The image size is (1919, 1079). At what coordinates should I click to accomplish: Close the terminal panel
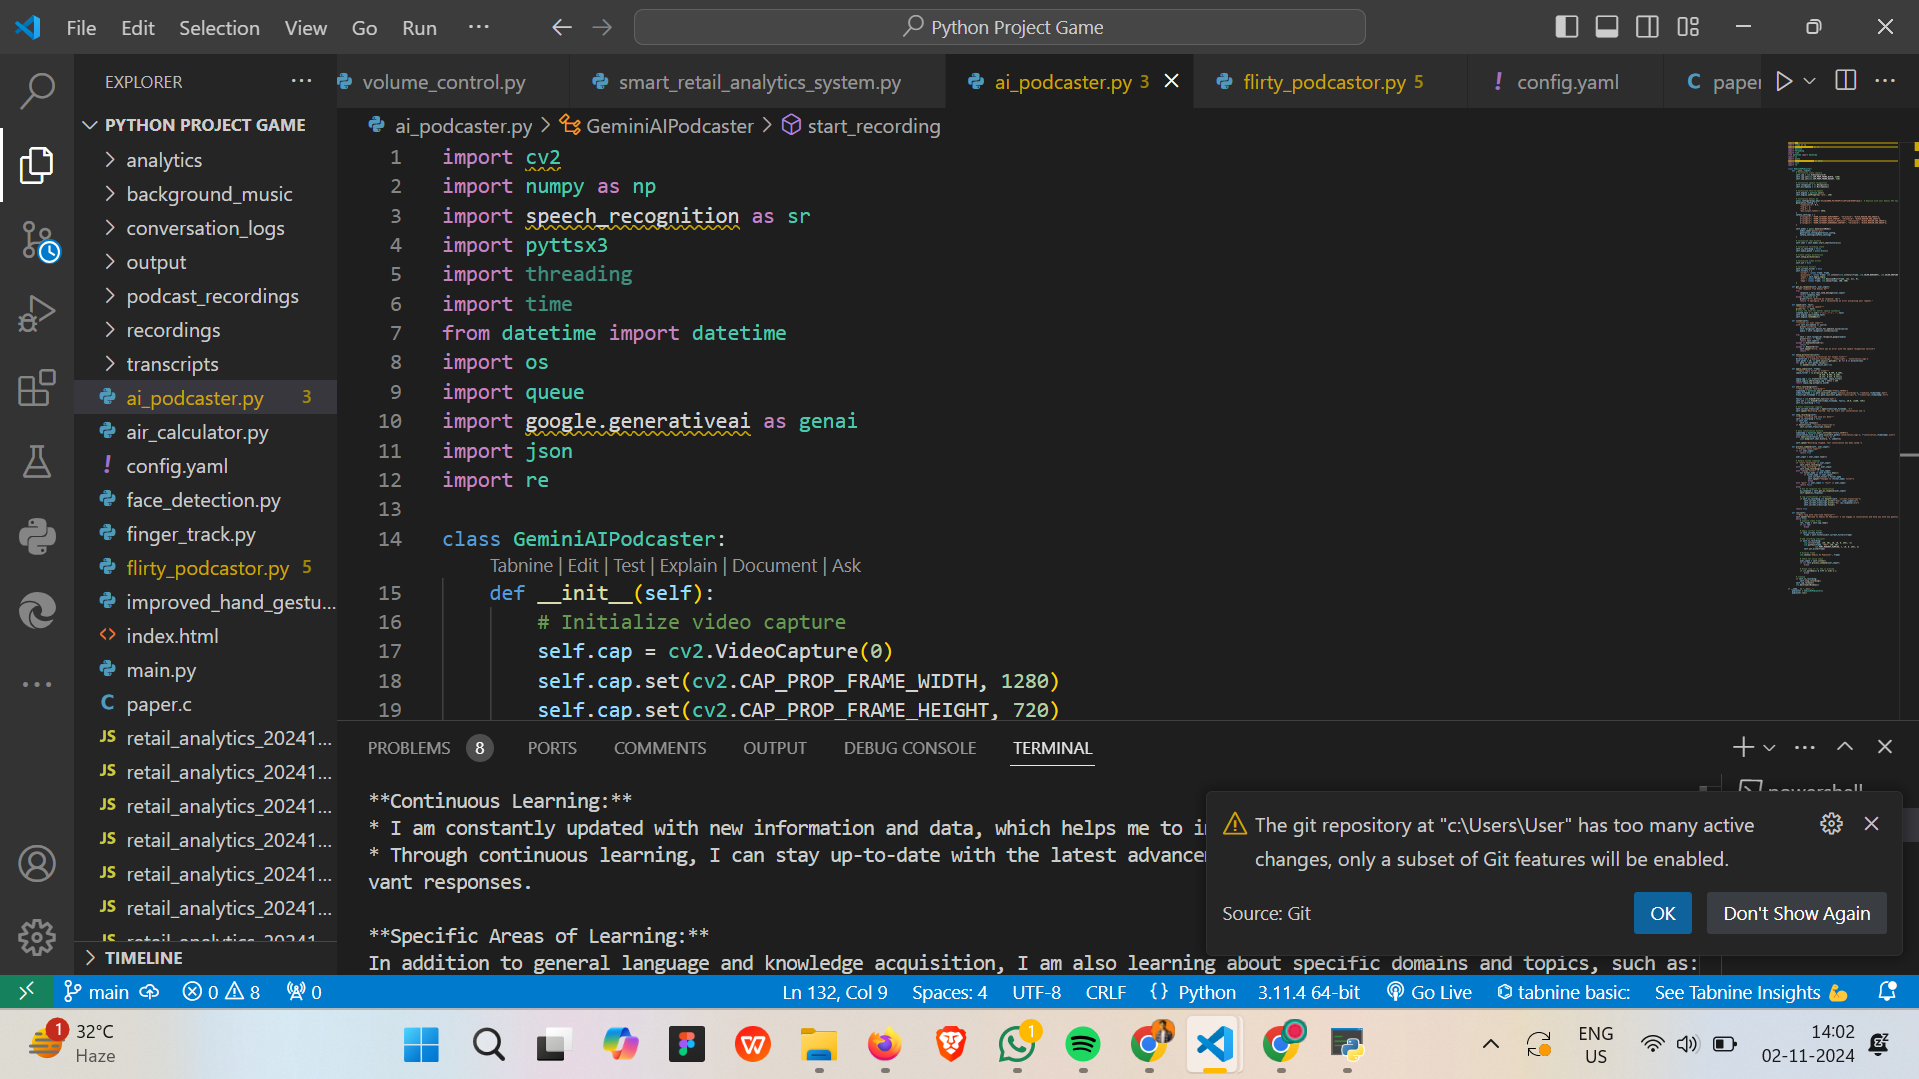[x=1885, y=747]
